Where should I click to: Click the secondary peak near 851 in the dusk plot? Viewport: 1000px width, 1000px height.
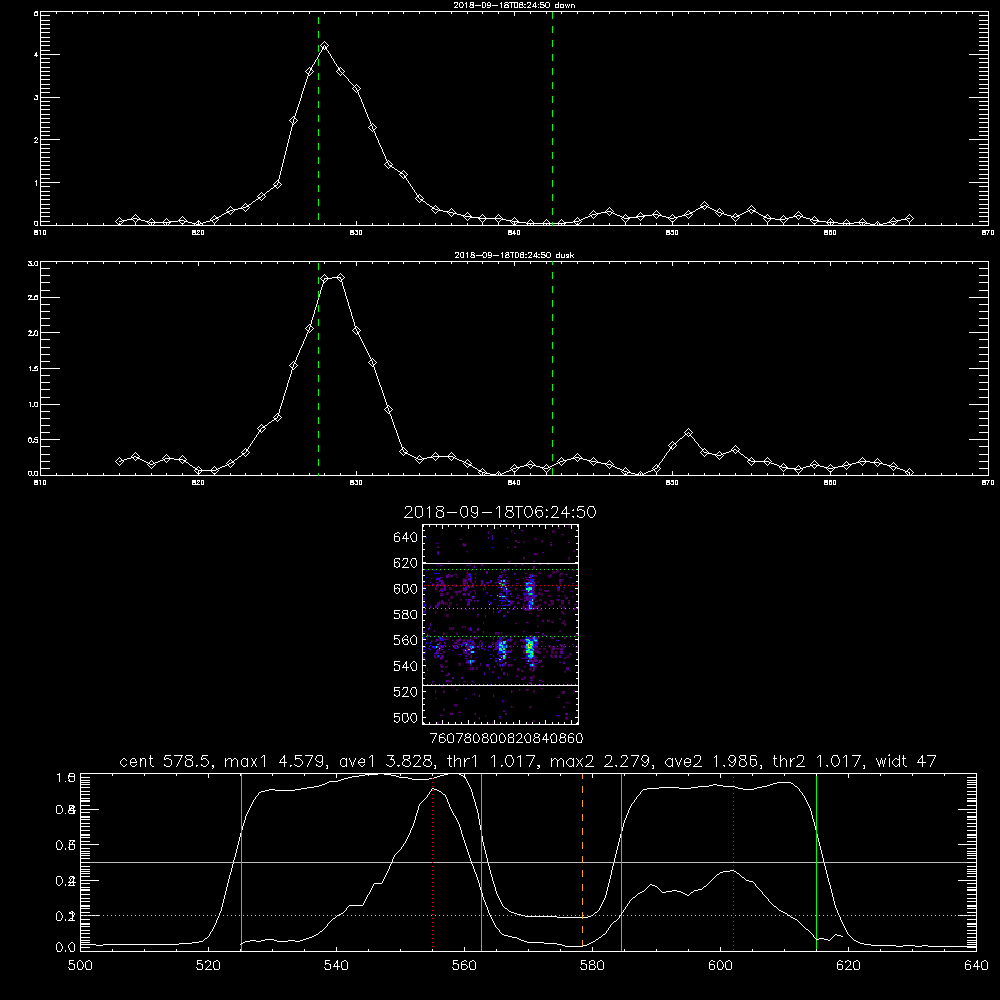(688, 432)
